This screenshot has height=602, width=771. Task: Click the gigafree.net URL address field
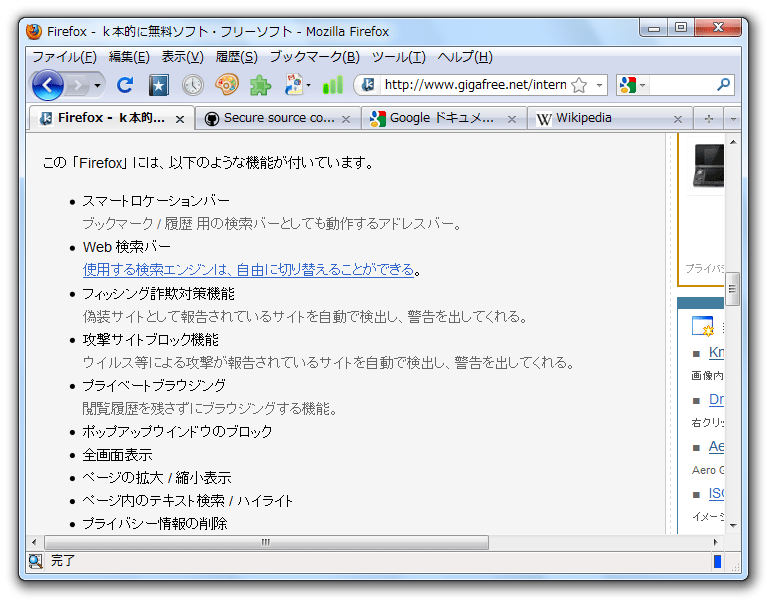pos(475,85)
